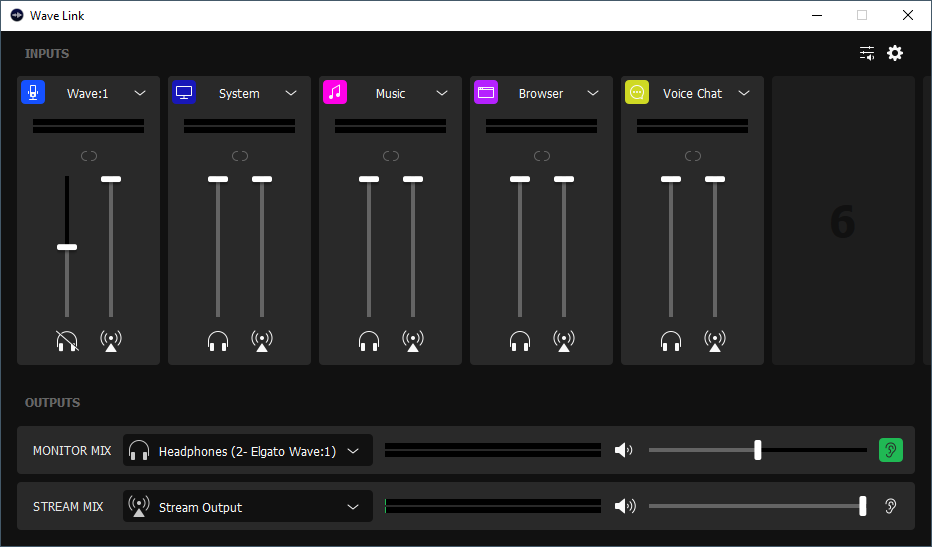The height and width of the screenshot is (547, 932).
Task: Close the Wave Link window
Action: pyautogui.click(x=908, y=15)
